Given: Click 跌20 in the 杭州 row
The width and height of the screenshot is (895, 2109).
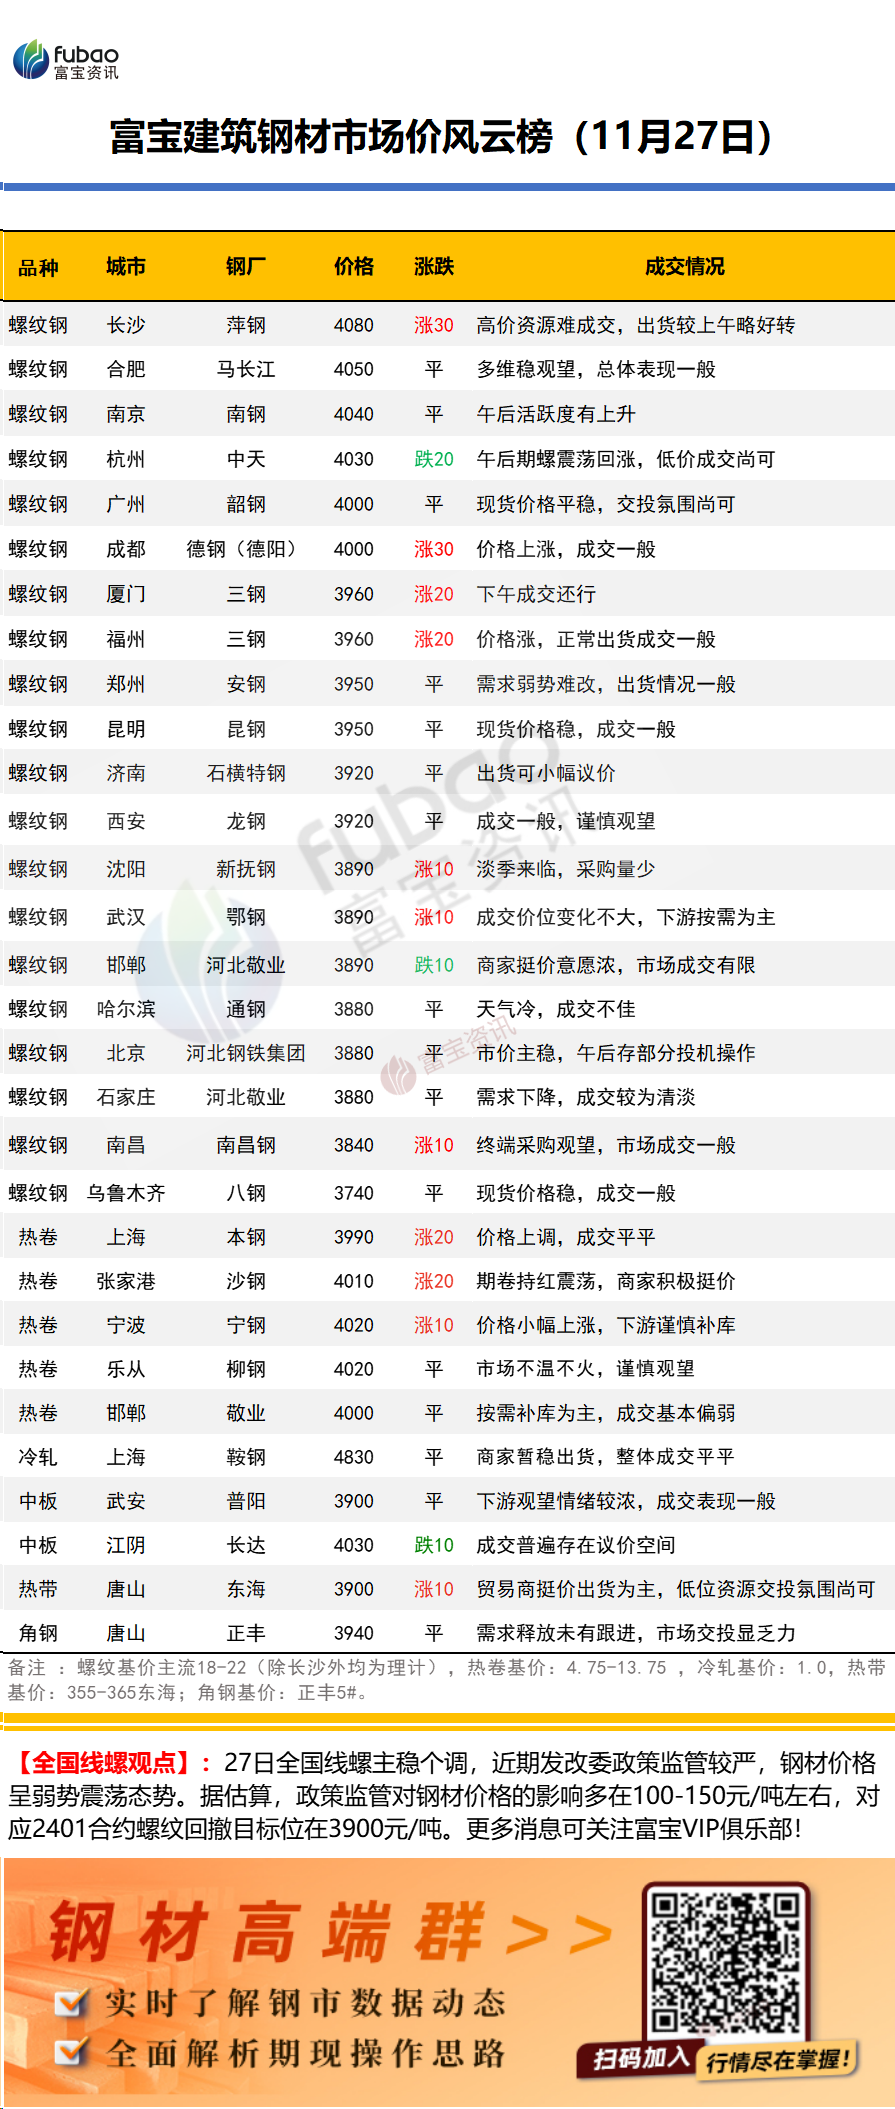Looking at the screenshot, I should point(434,459).
